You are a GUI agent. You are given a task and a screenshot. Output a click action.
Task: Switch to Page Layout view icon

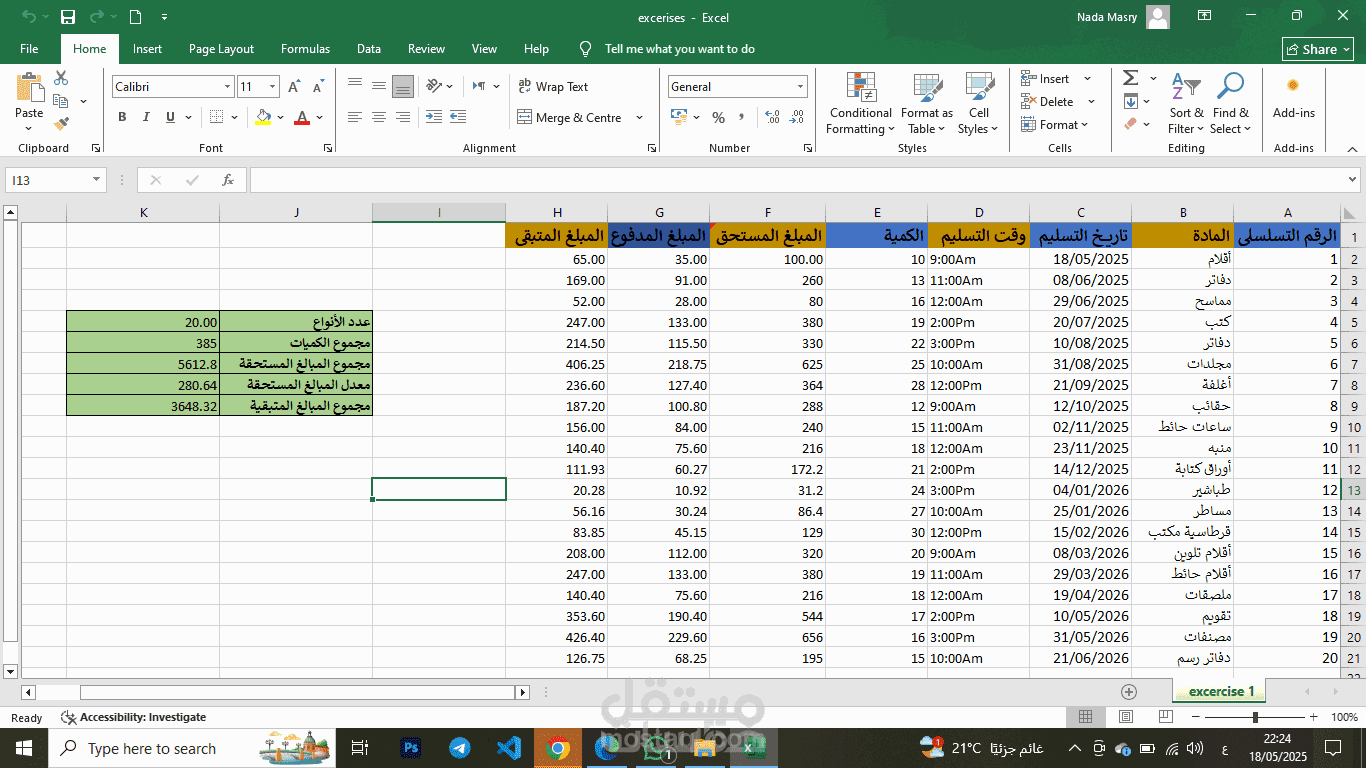(x=1125, y=717)
